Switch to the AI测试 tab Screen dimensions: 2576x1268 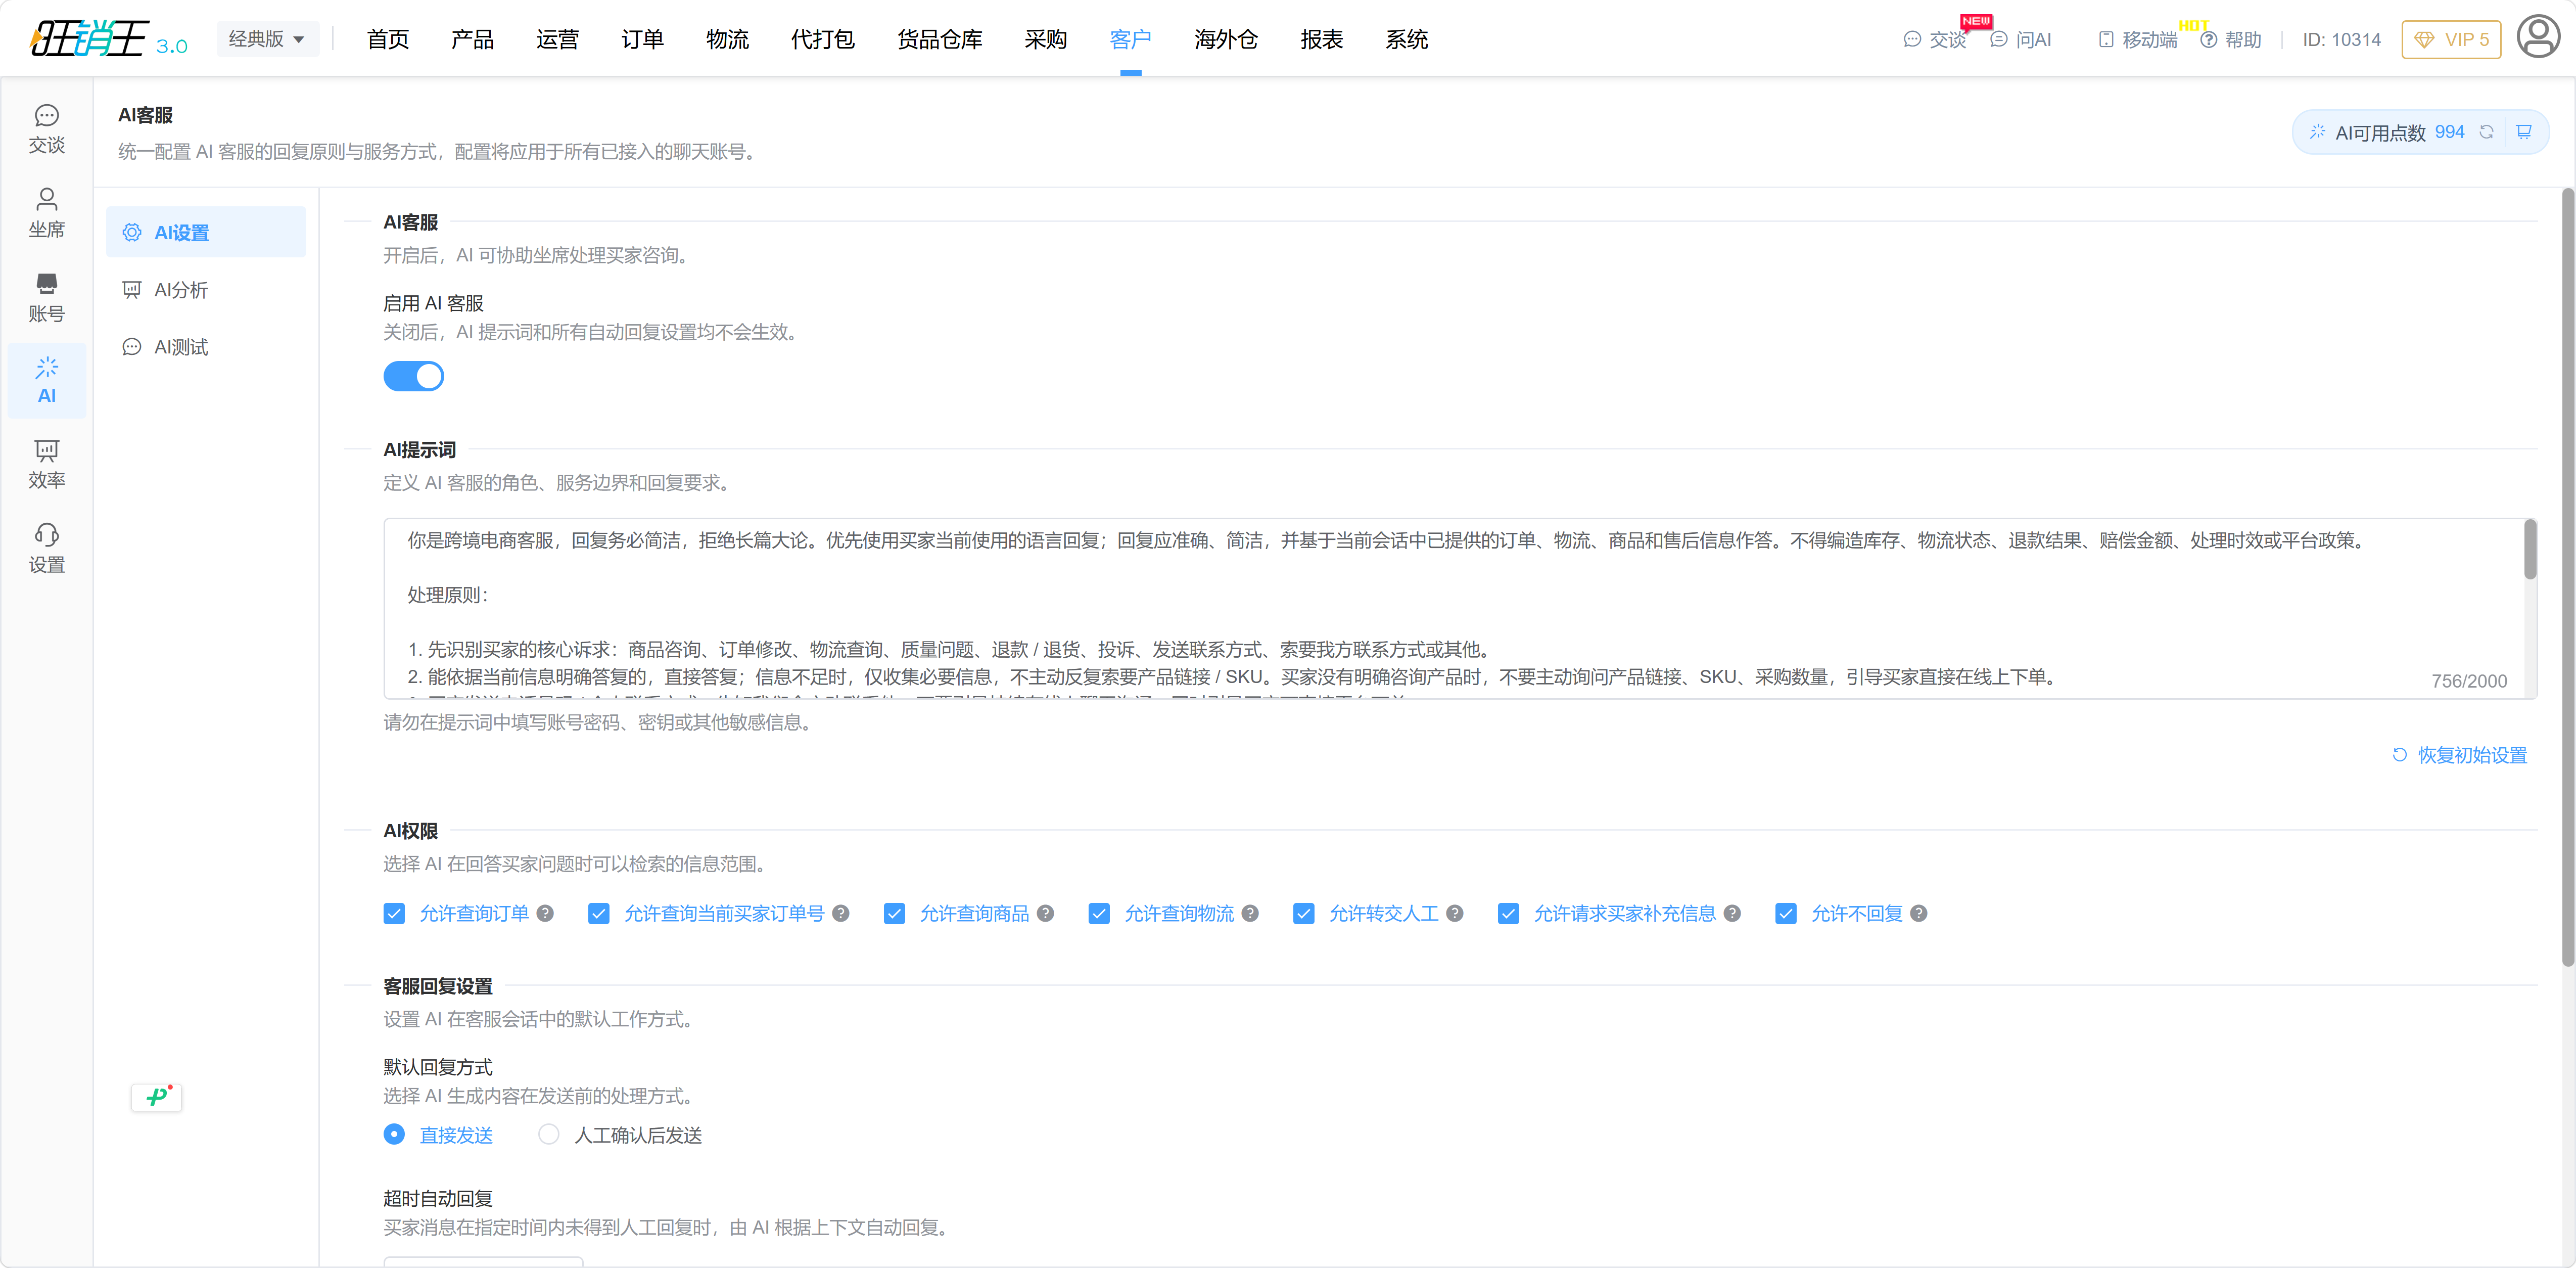[206, 347]
